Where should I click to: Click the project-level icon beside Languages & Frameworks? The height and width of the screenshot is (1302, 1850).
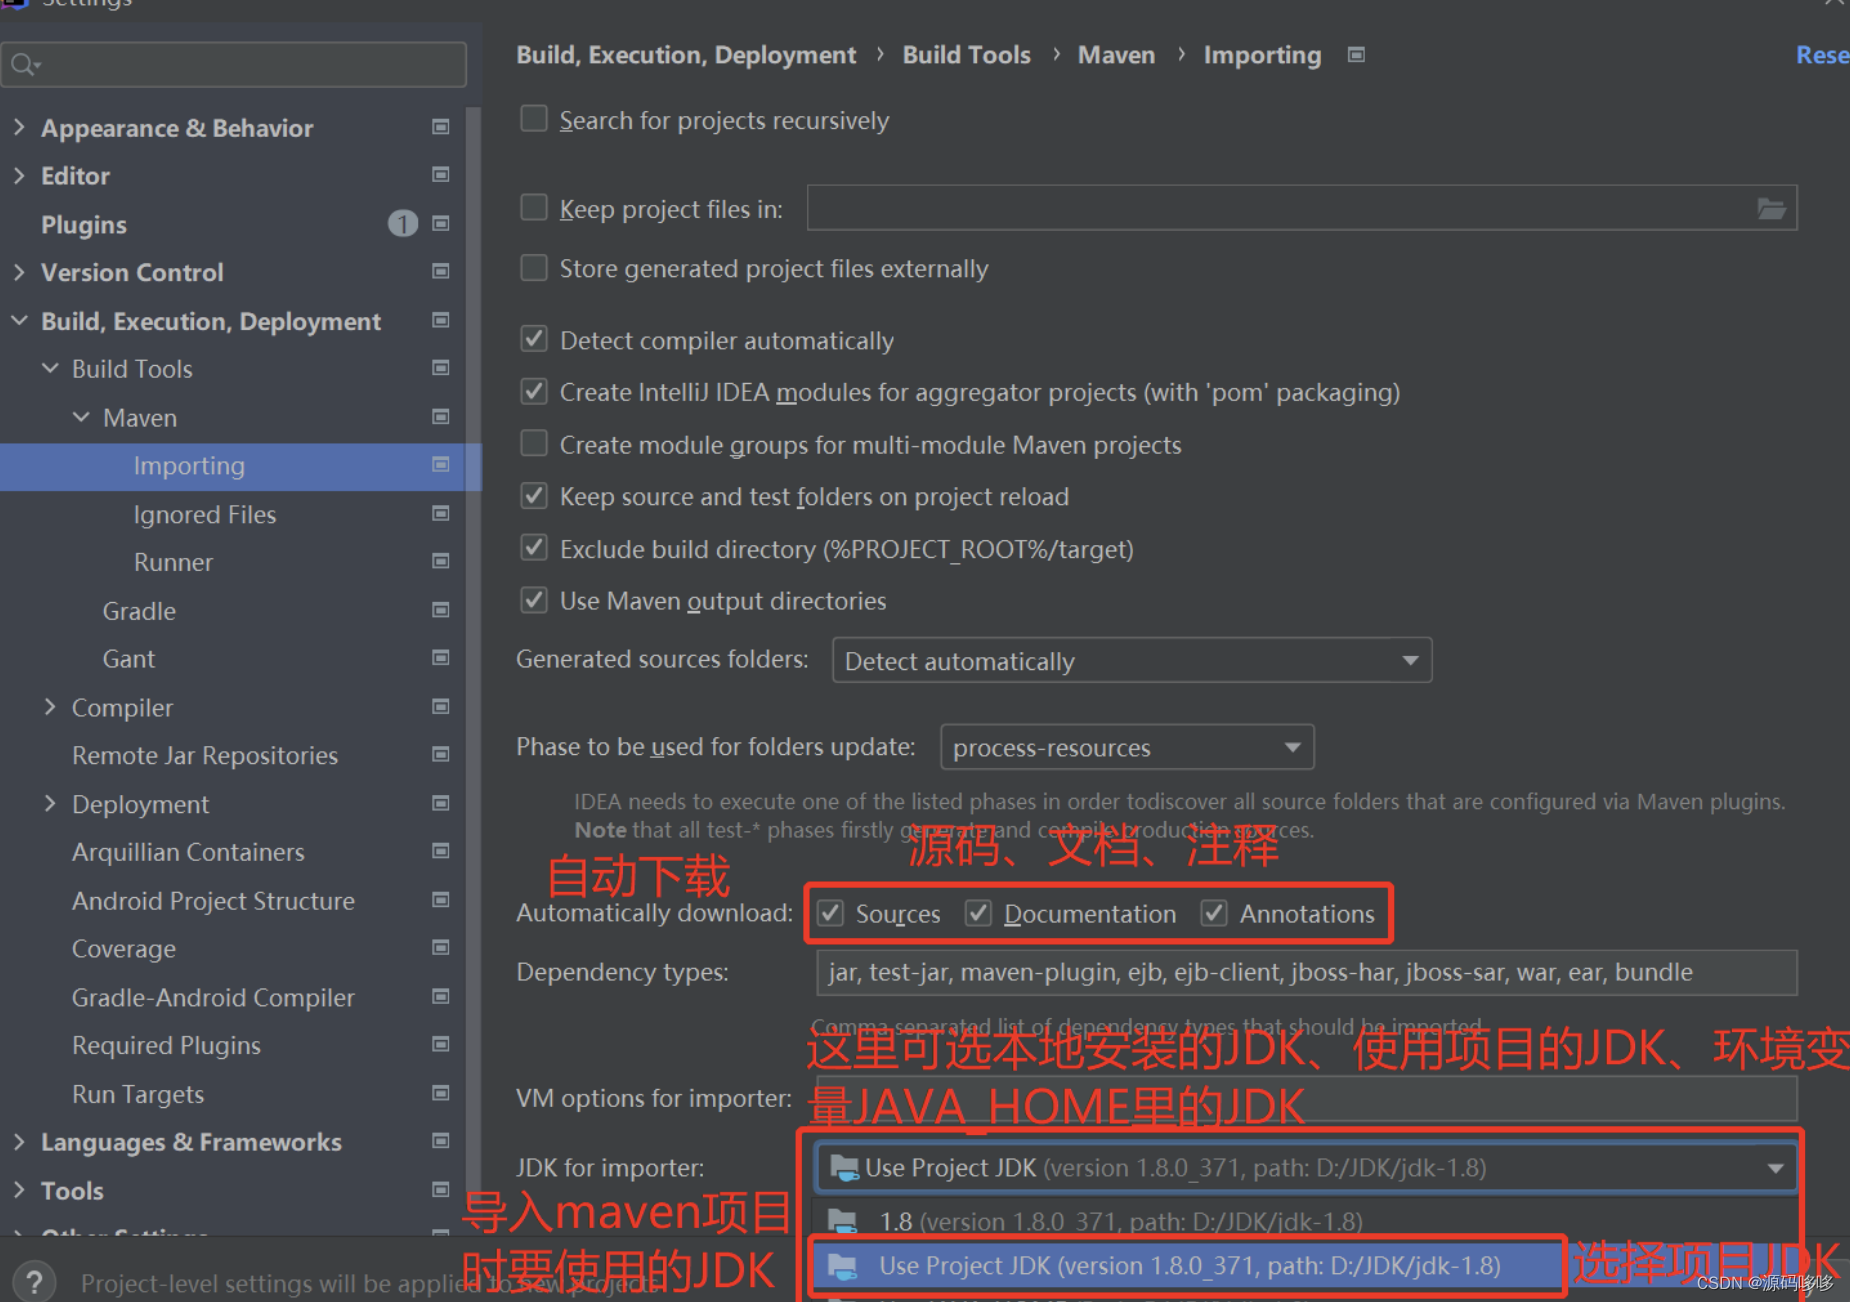440,1141
